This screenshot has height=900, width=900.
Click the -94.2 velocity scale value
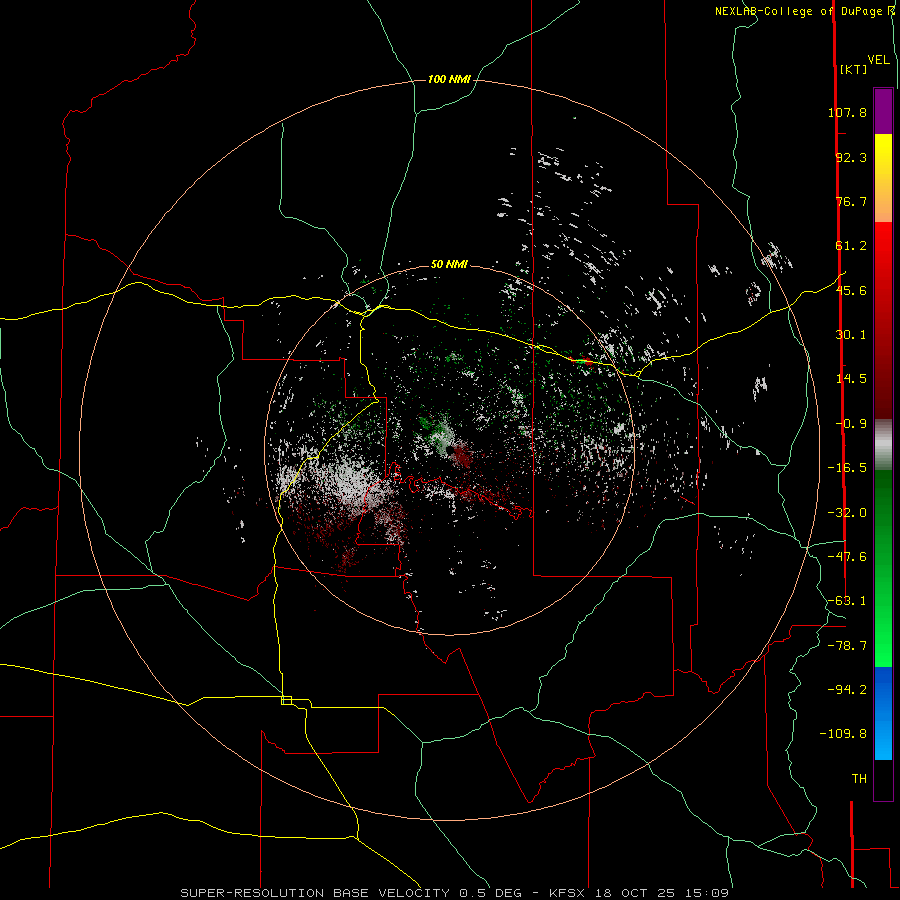pos(847,690)
